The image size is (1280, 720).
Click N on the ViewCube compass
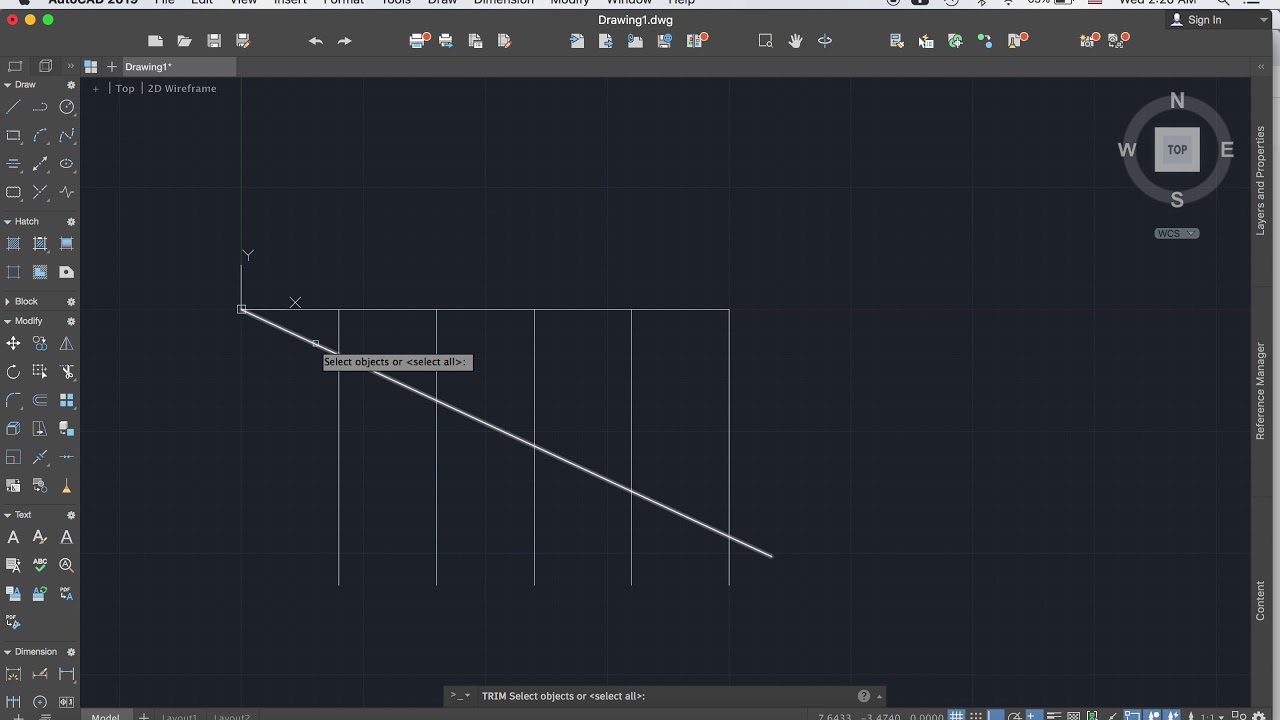(1177, 101)
